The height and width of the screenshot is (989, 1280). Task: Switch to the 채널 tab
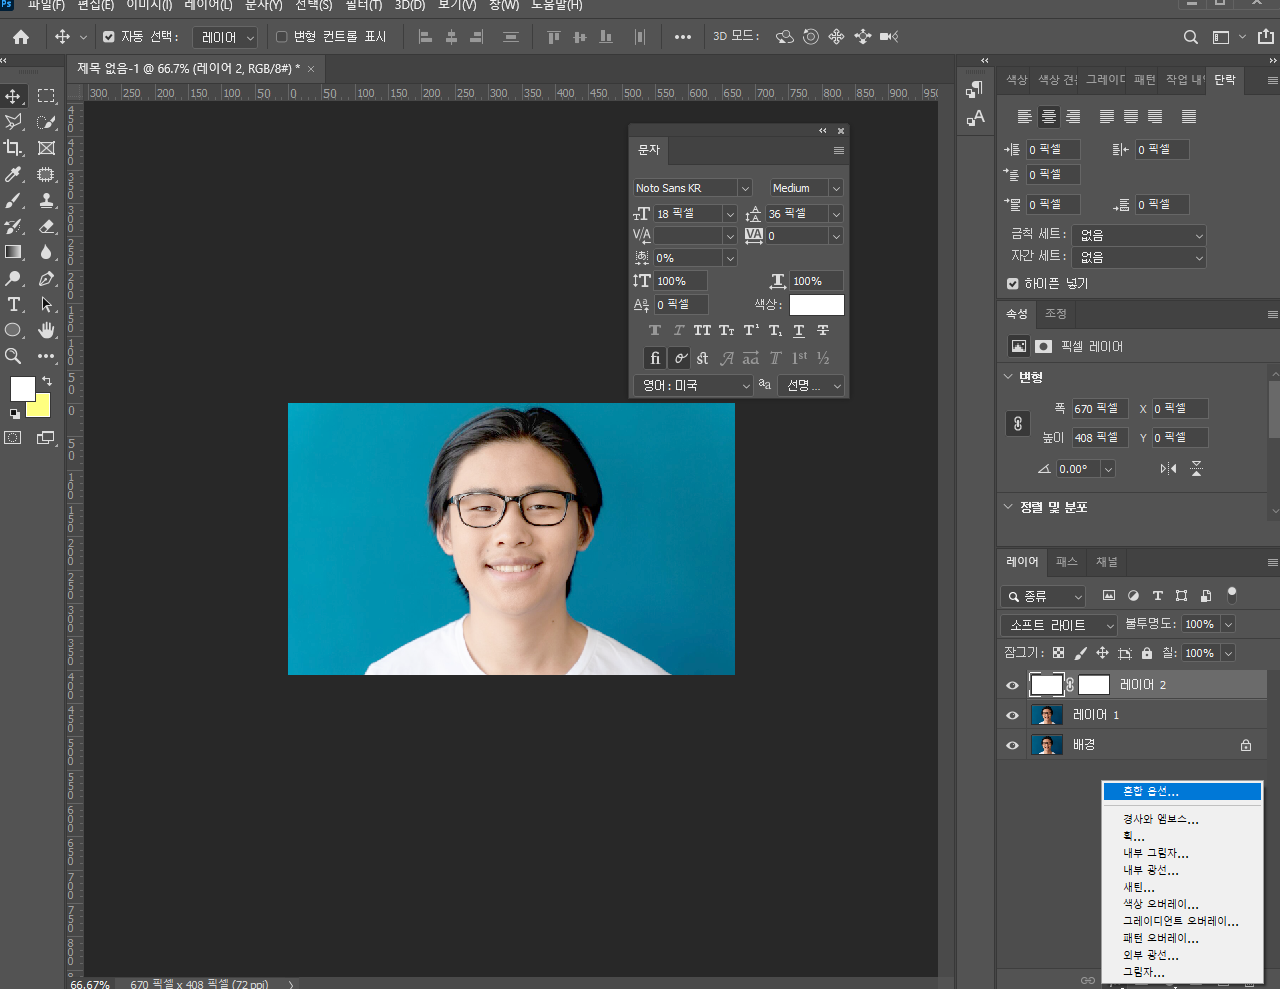pyautogui.click(x=1106, y=562)
